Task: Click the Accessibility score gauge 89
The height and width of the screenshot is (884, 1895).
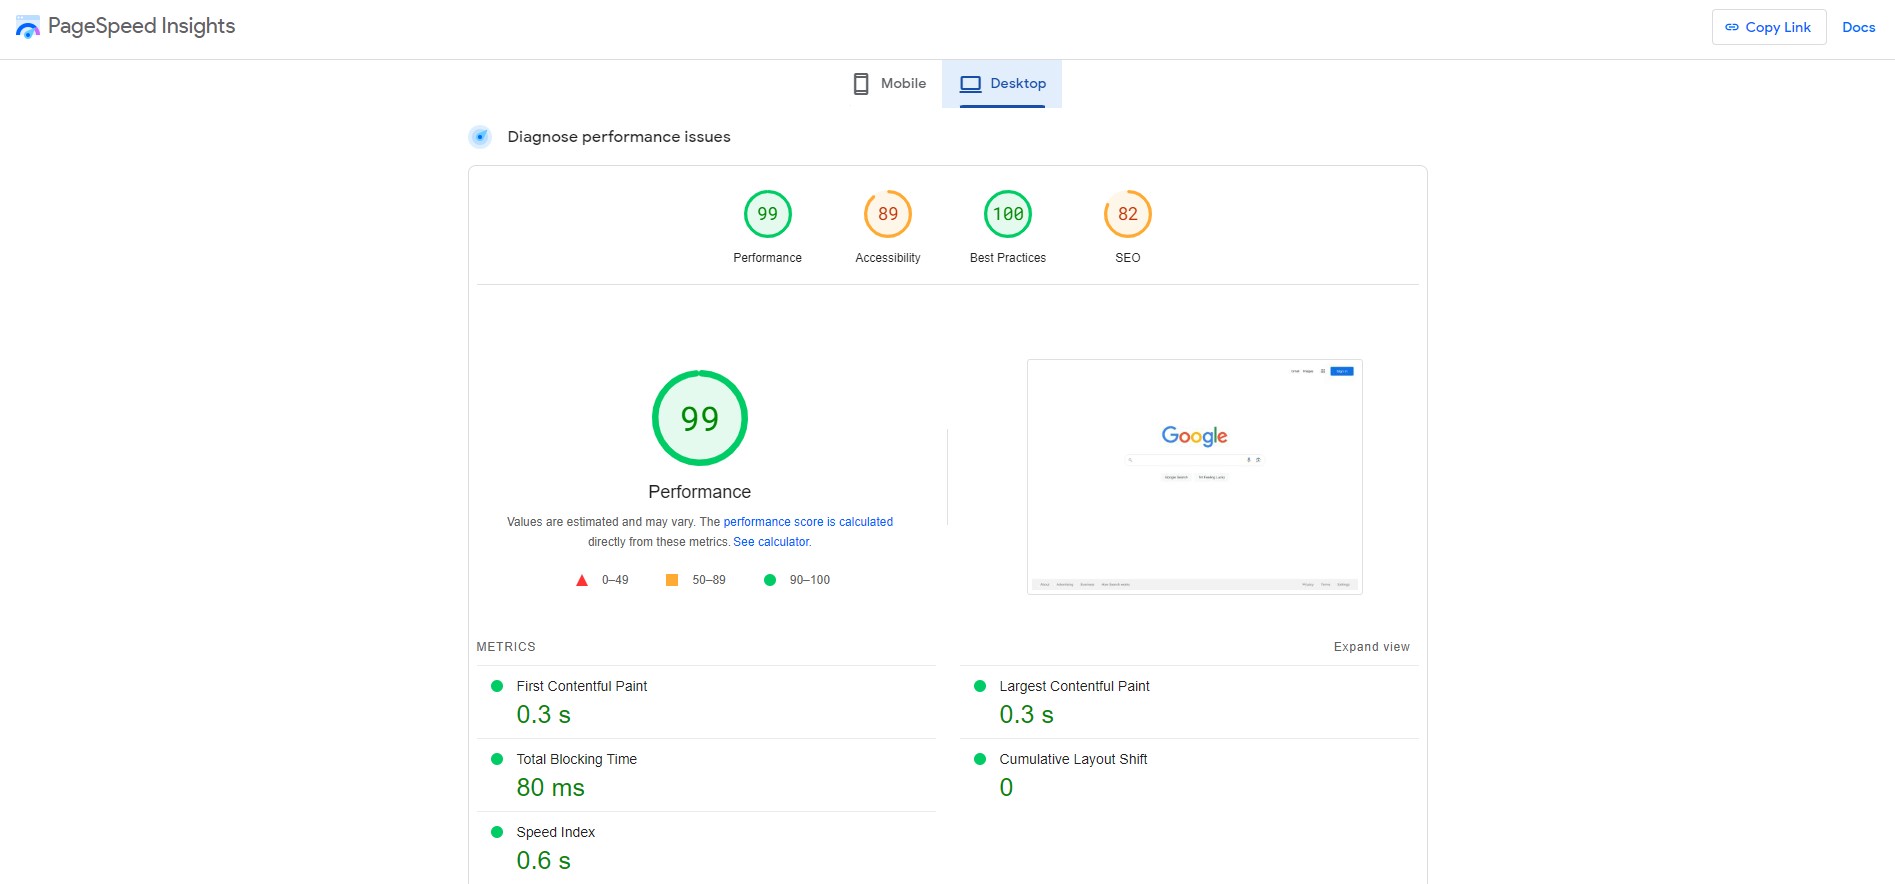Action: [887, 214]
